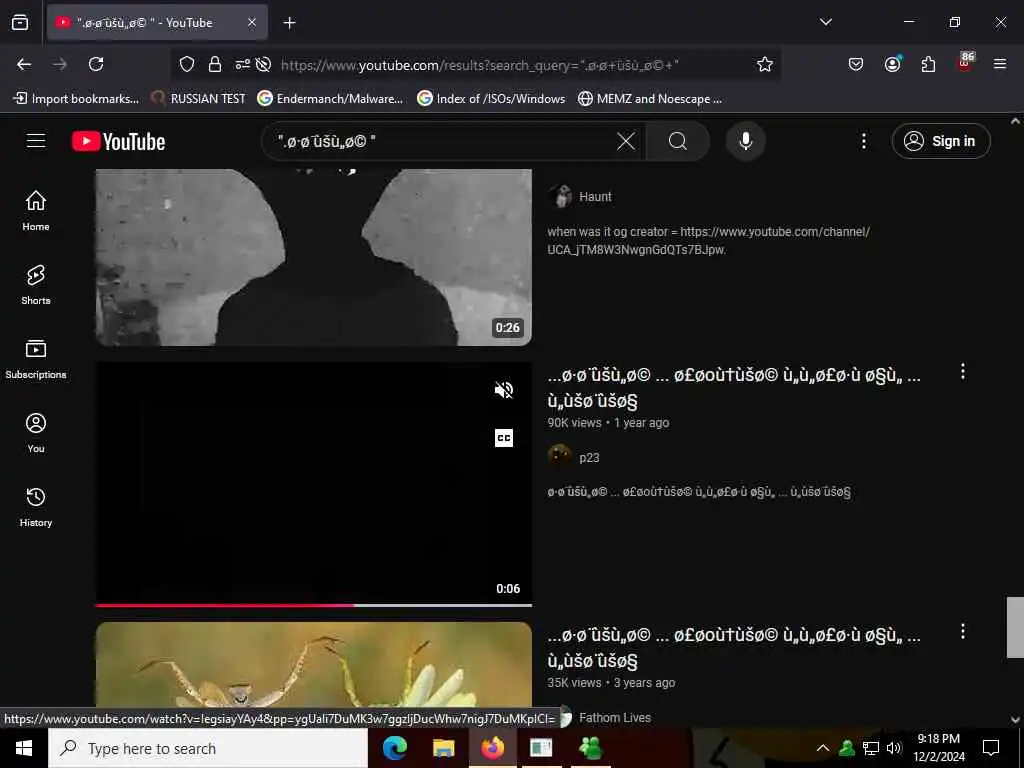
Task: Select the YouTube results tab
Action: pyautogui.click(x=157, y=23)
